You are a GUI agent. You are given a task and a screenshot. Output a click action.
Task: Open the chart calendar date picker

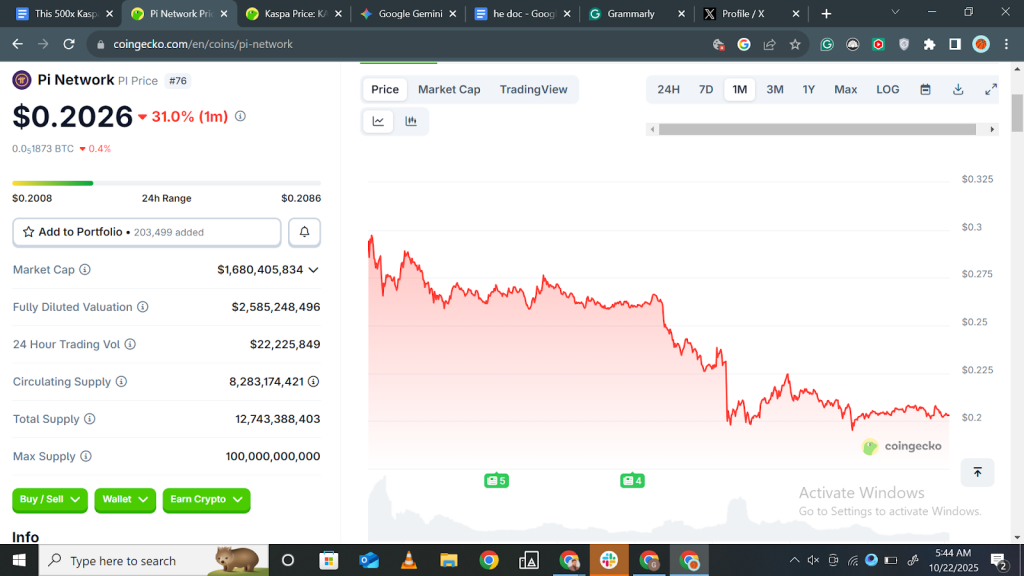coord(925,89)
